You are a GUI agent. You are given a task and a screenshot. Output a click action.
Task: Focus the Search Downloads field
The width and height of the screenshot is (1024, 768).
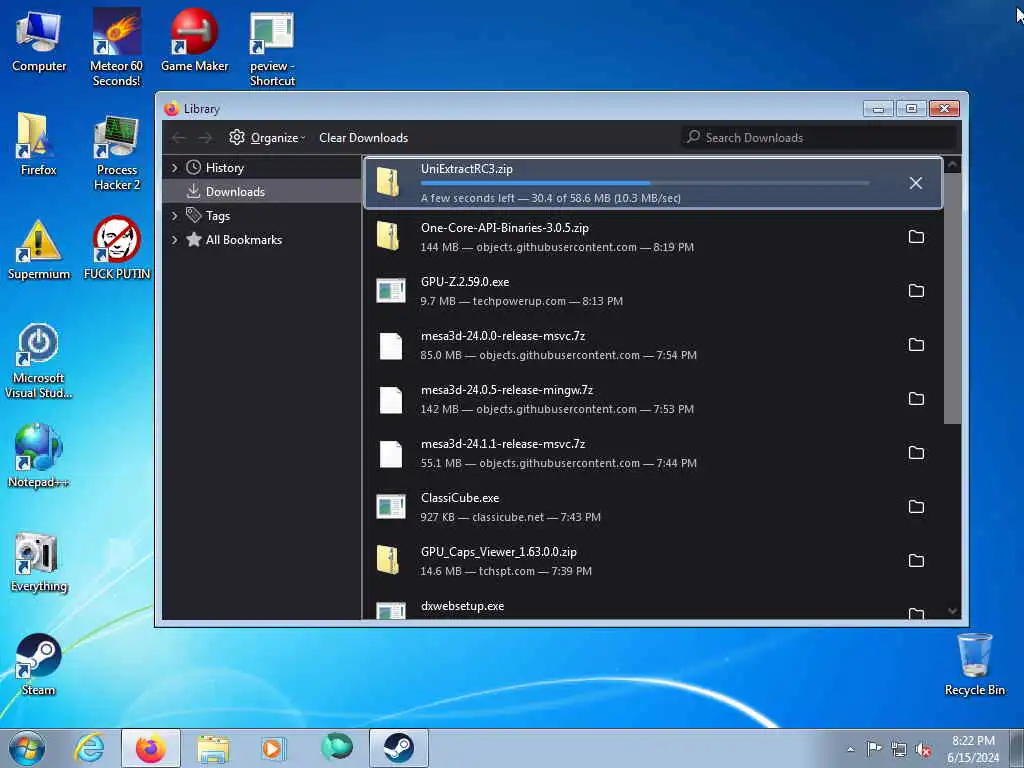click(x=819, y=138)
